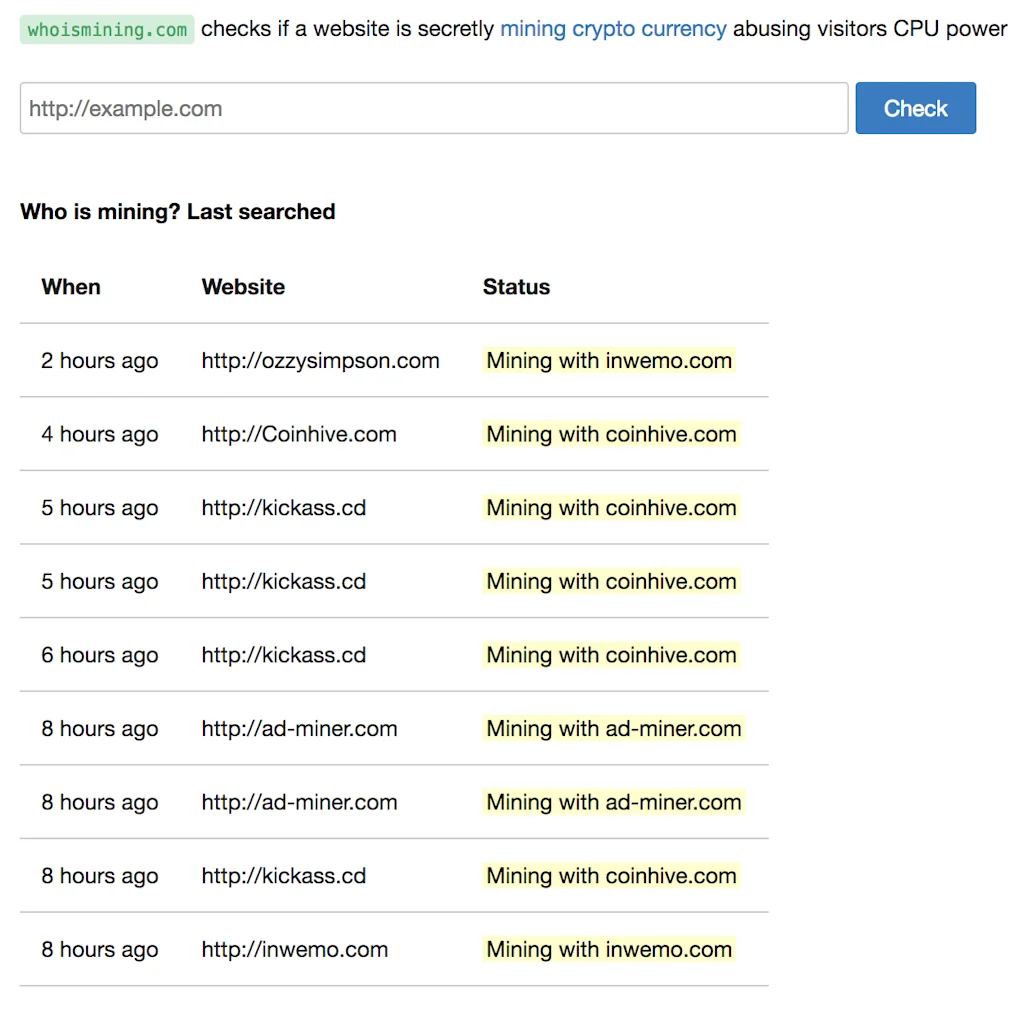The height and width of the screenshot is (1011, 1024).
Task: Clear the http://example.com placeholder field
Action: point(433,108)
